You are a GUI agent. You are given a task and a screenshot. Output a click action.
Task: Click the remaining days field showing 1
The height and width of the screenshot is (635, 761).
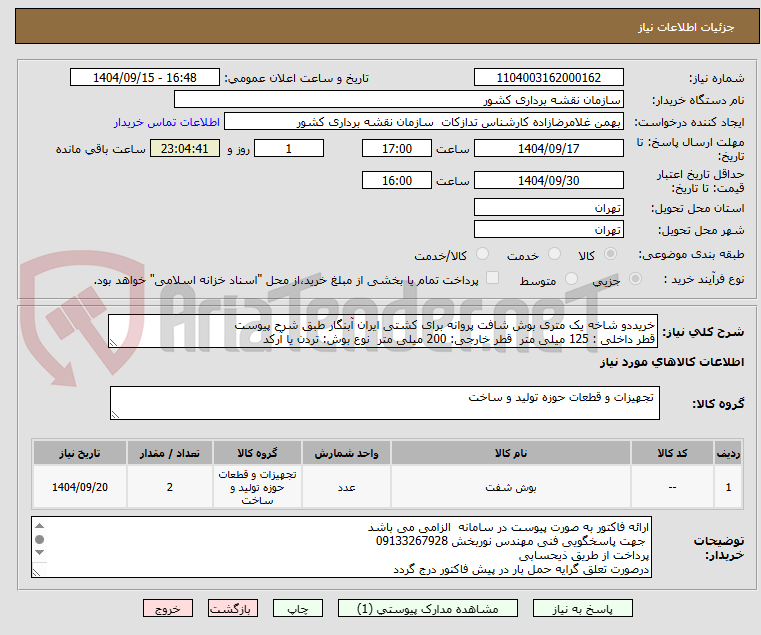point(289,148)
